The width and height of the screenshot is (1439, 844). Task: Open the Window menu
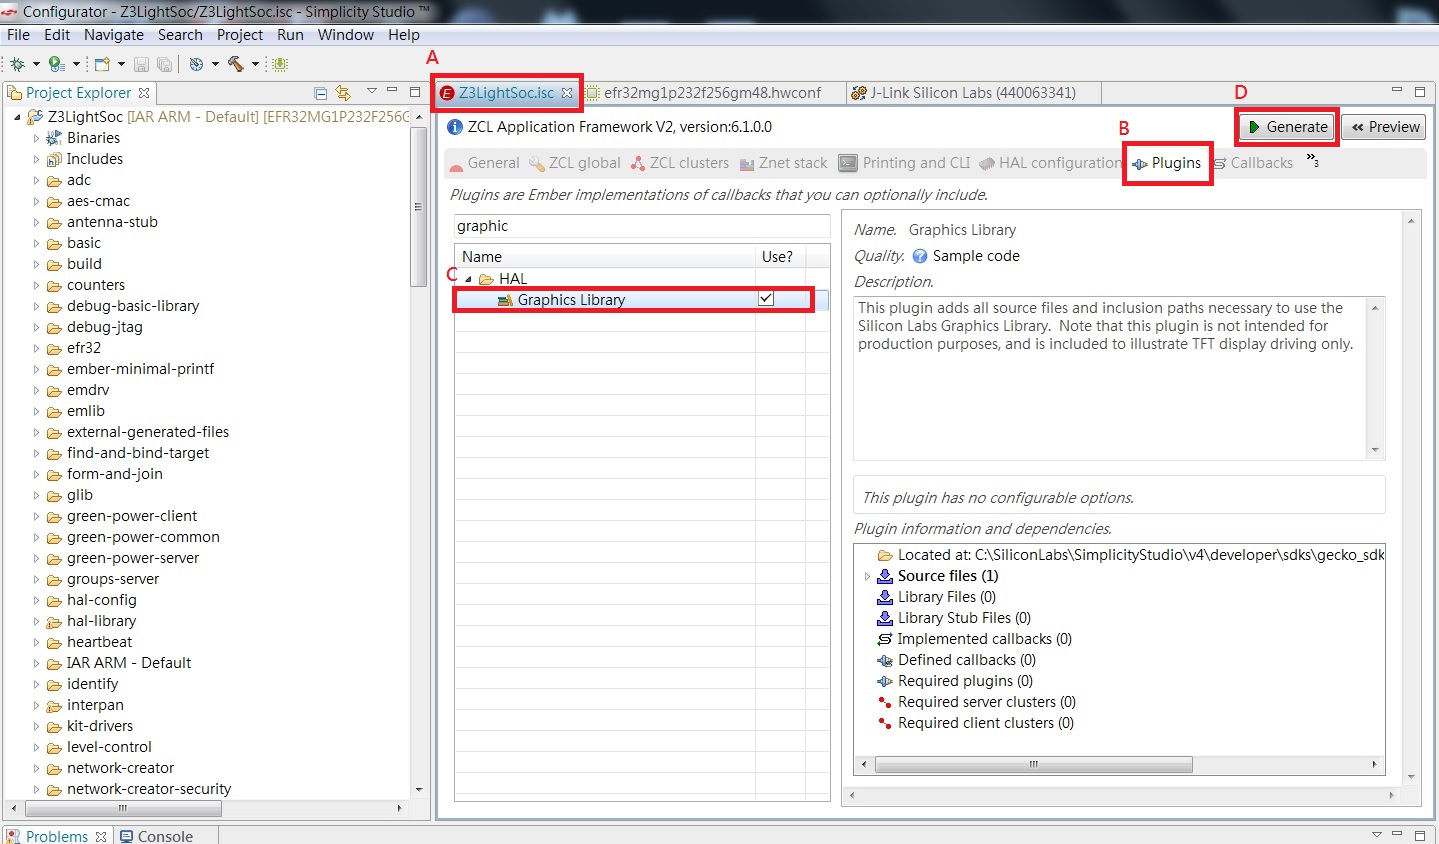(x=346, y=35)
